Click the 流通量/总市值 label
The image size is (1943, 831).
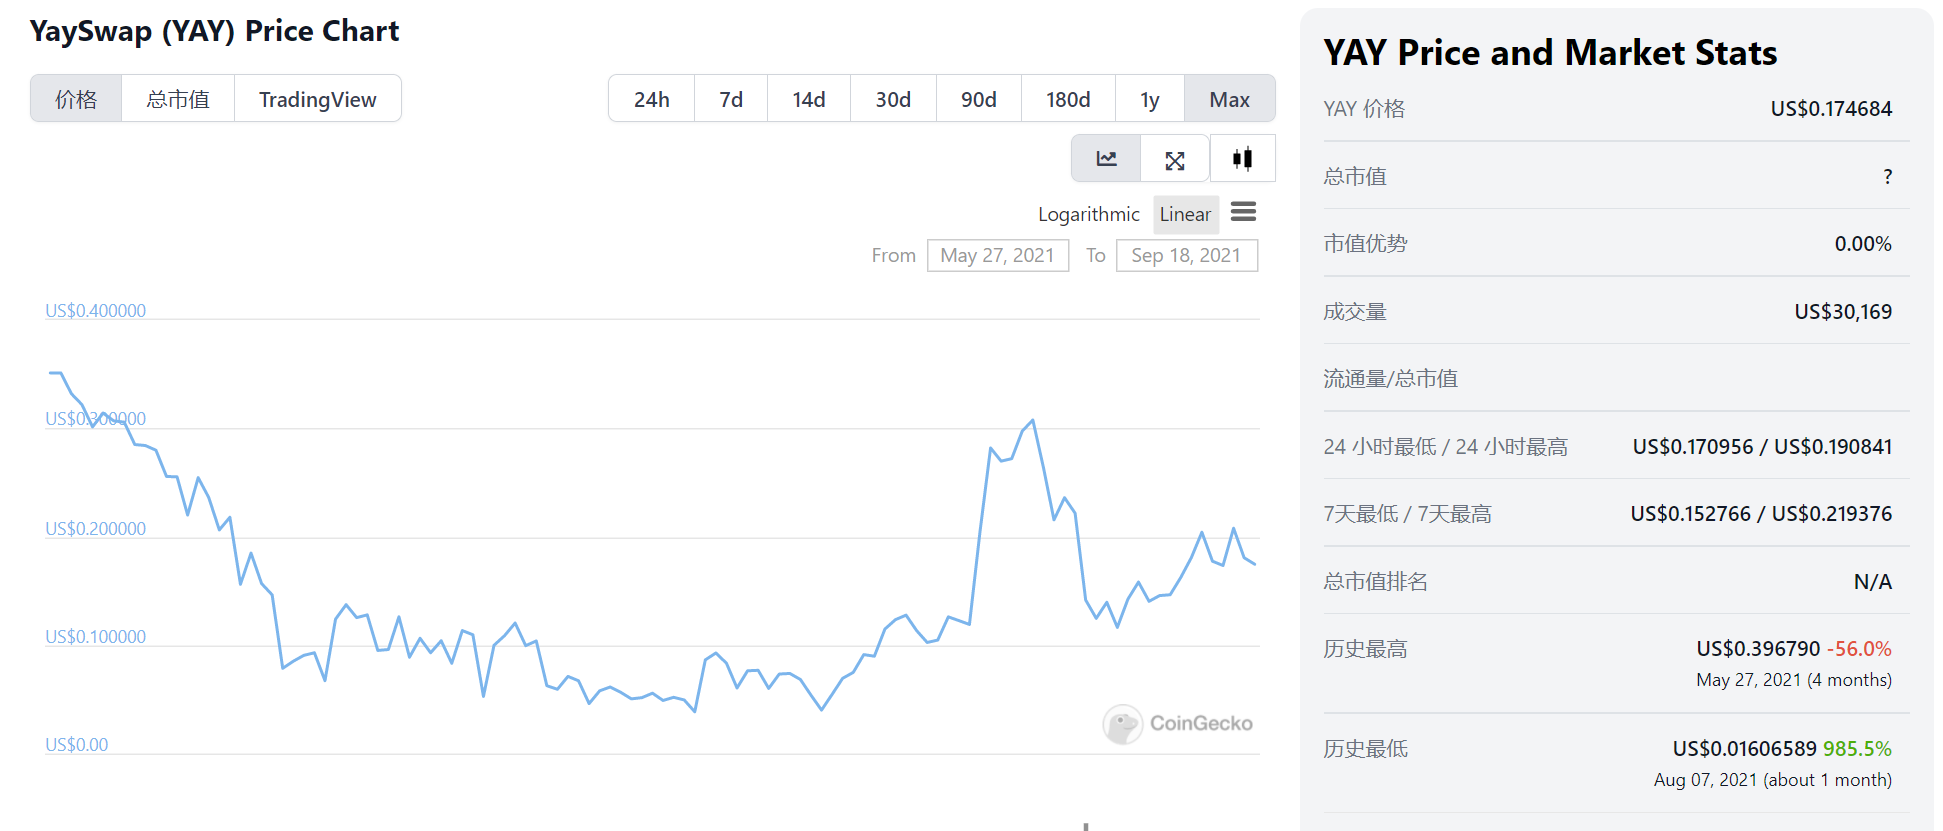click(1390, 378)
